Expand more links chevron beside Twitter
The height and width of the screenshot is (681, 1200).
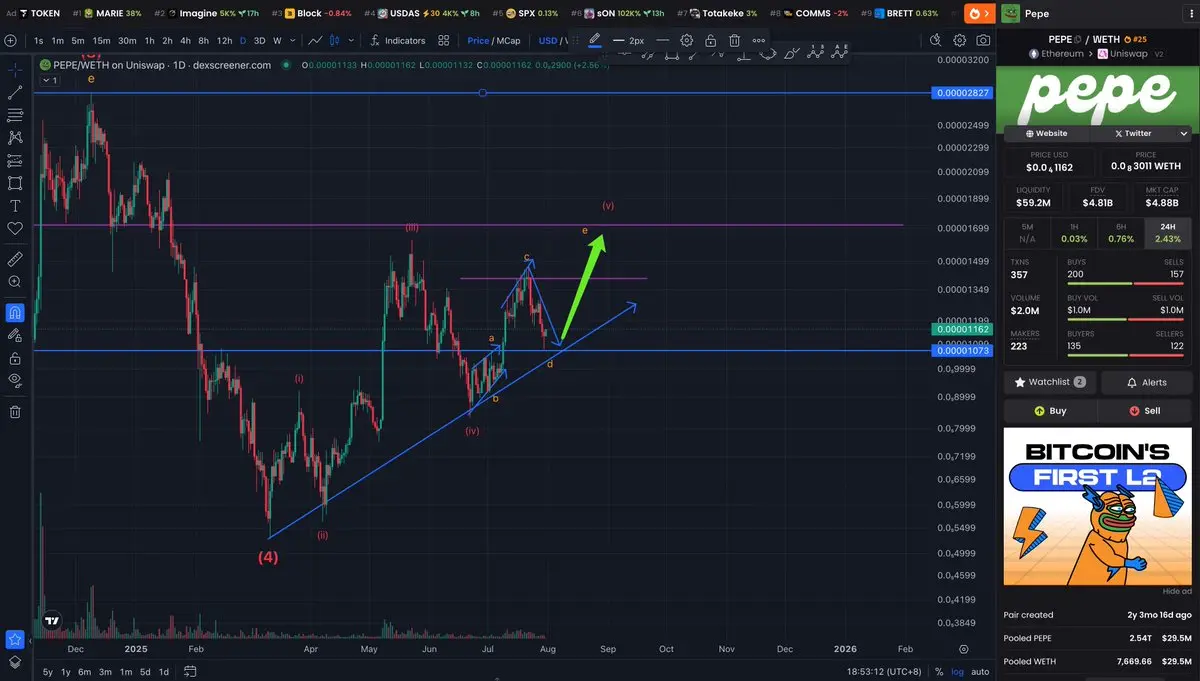point(1184,133)
